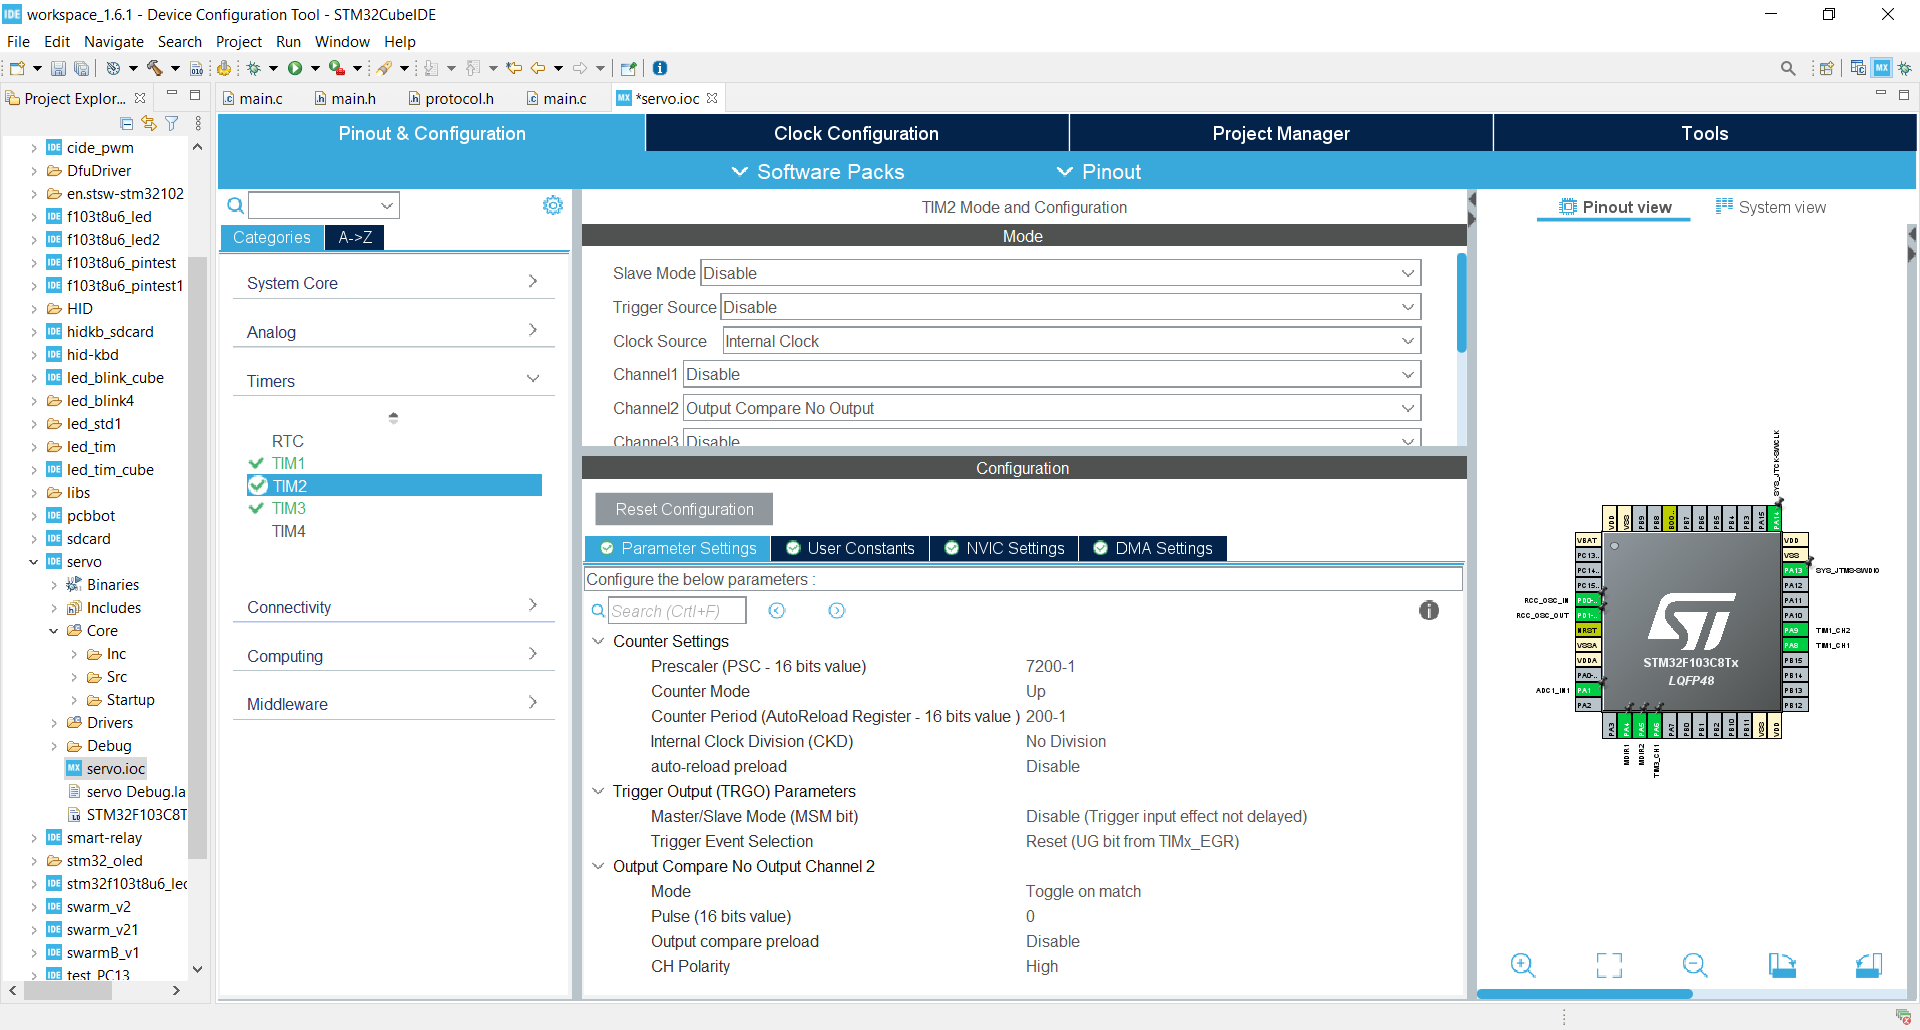
Task: Open the Channel1 dropdown
Action: point(1052,374)
